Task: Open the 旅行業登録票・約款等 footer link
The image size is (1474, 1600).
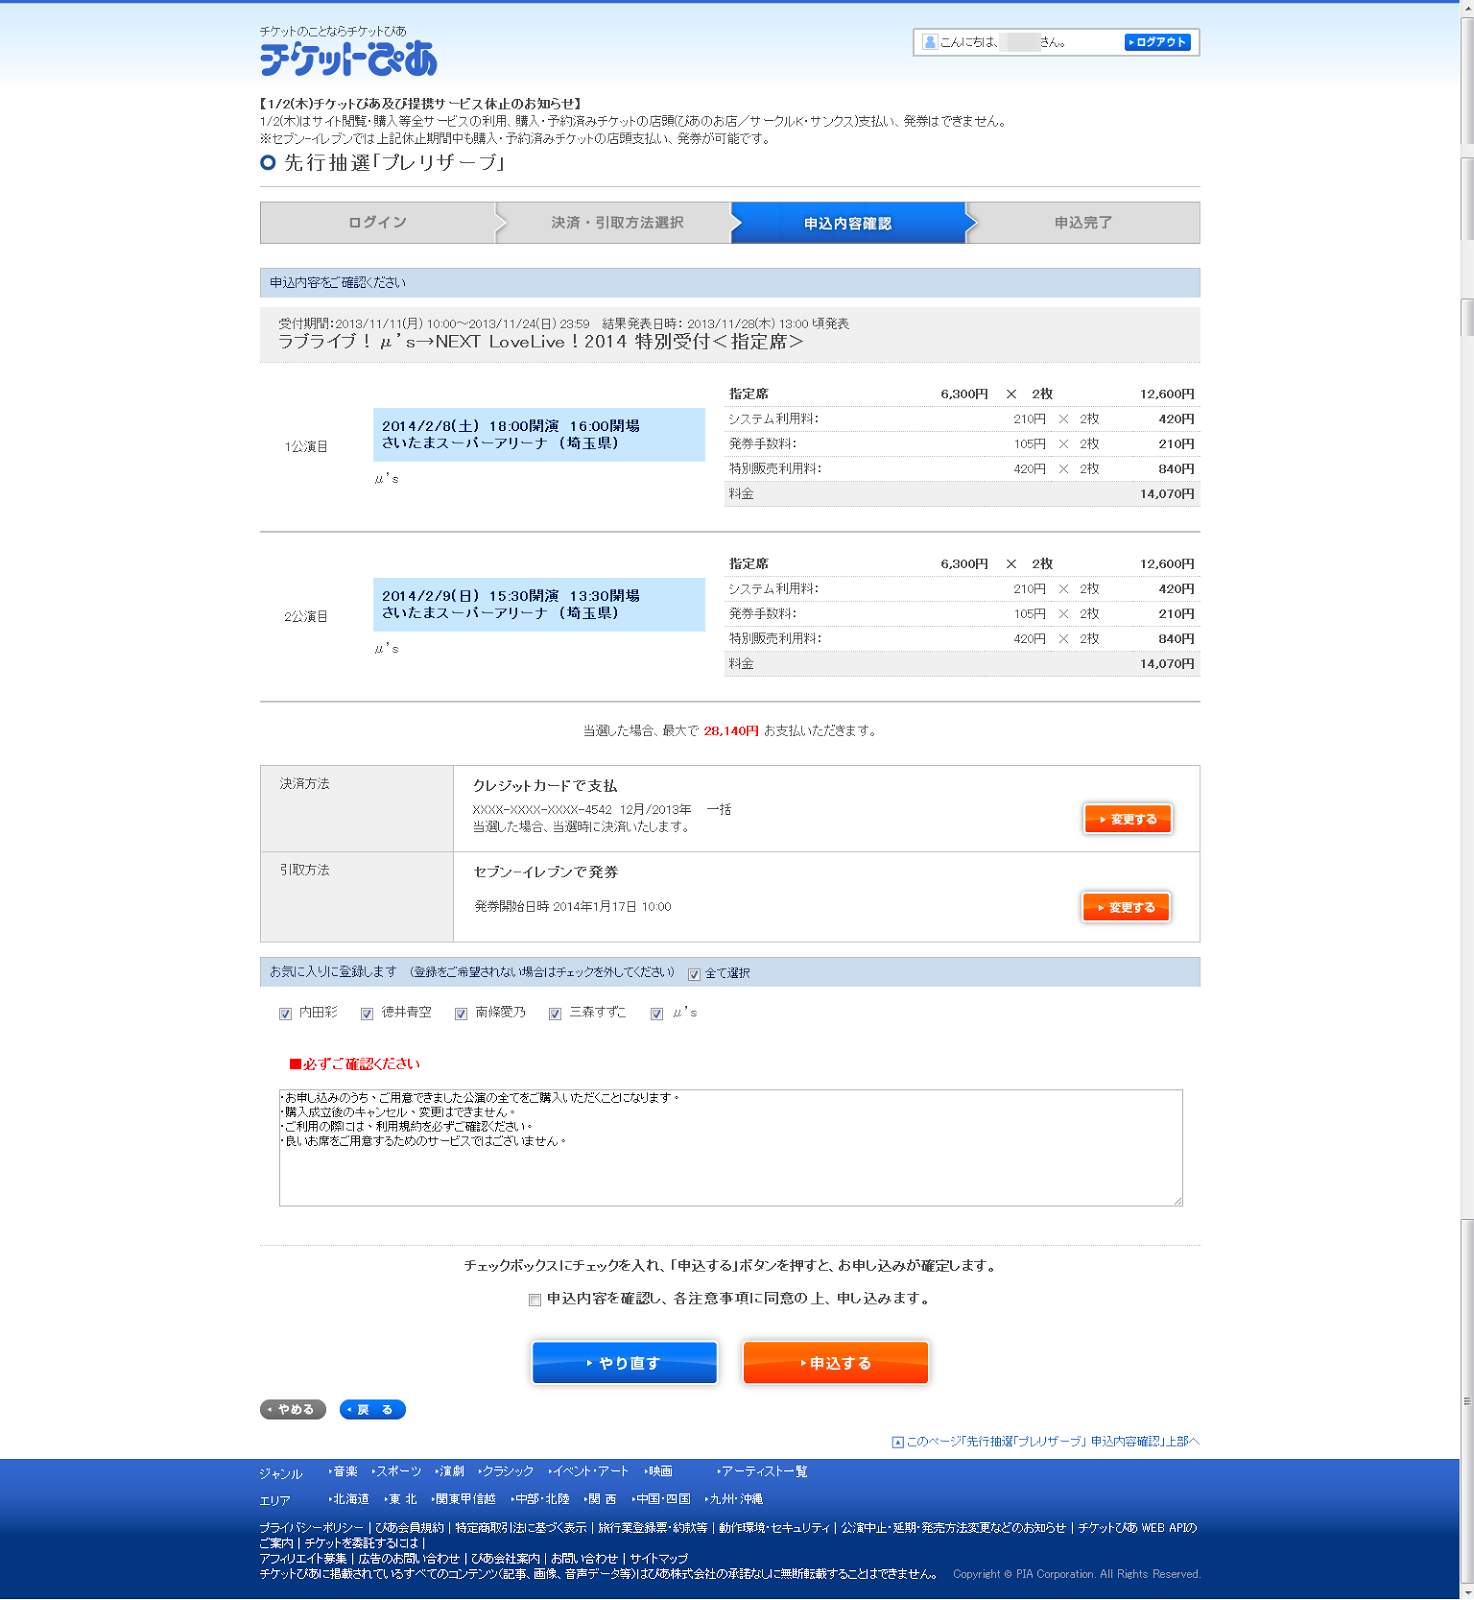Action: click(653, 1528)
